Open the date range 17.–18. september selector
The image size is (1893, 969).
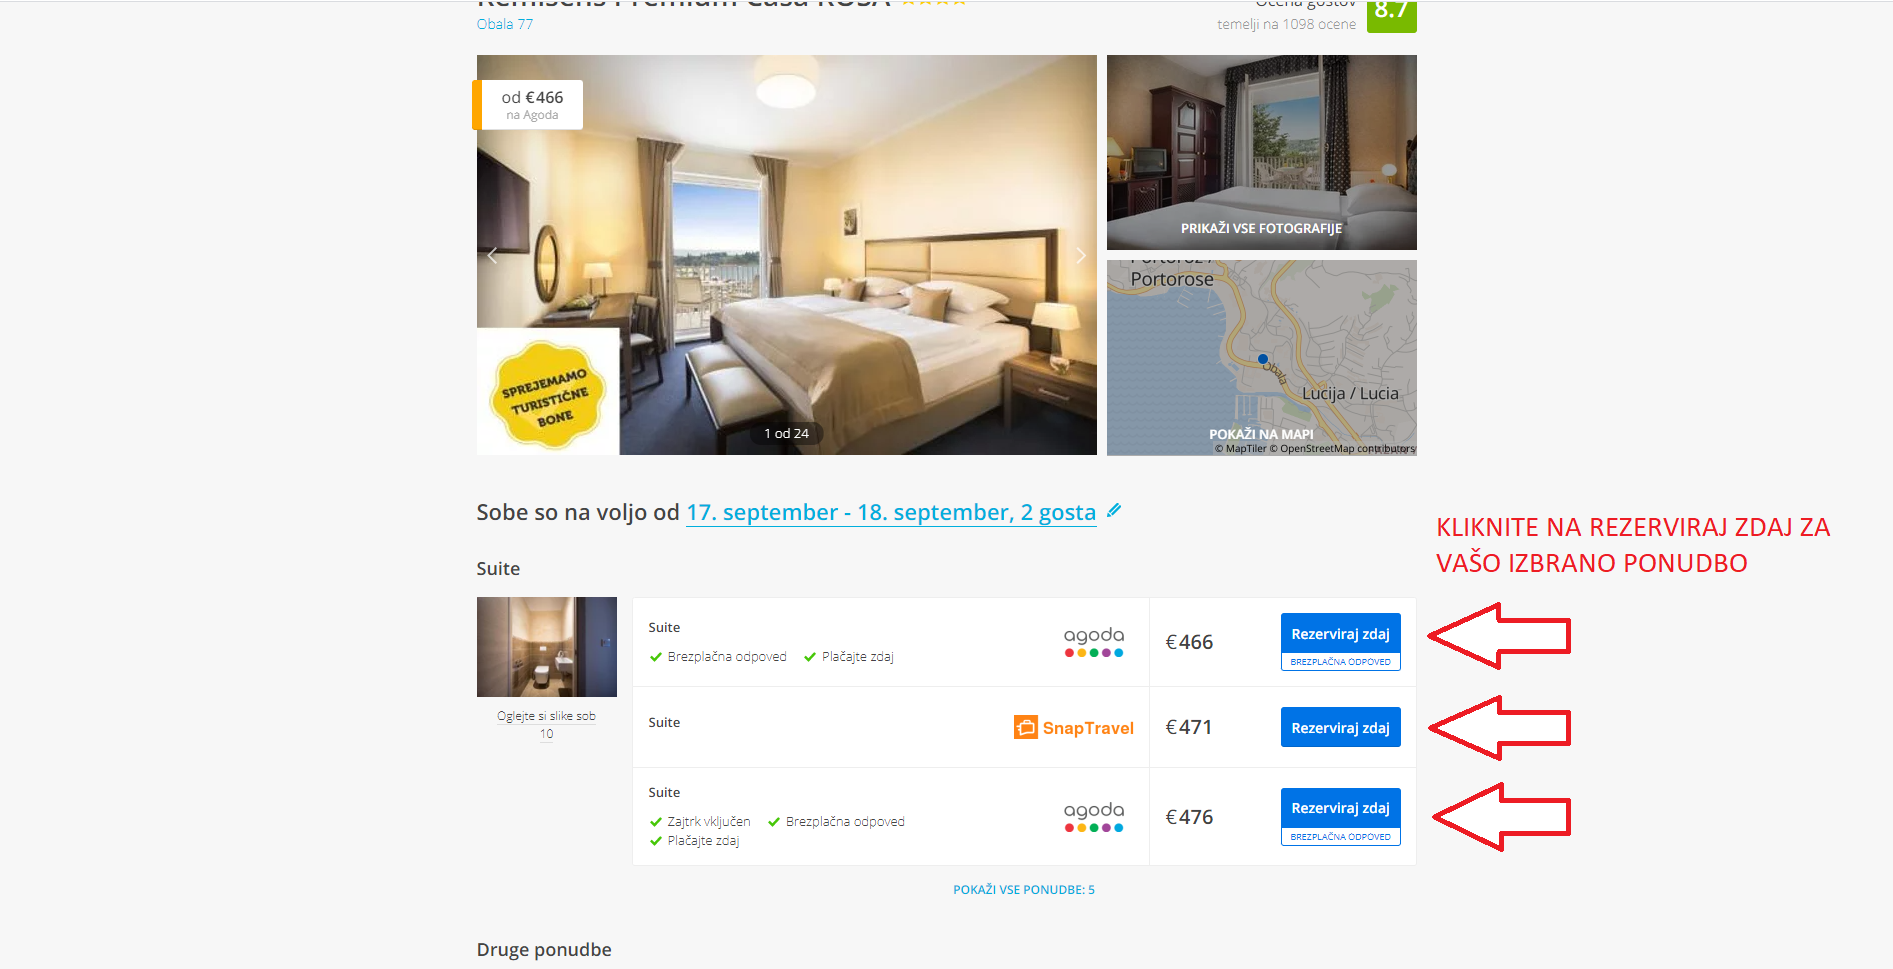point(891,512)
